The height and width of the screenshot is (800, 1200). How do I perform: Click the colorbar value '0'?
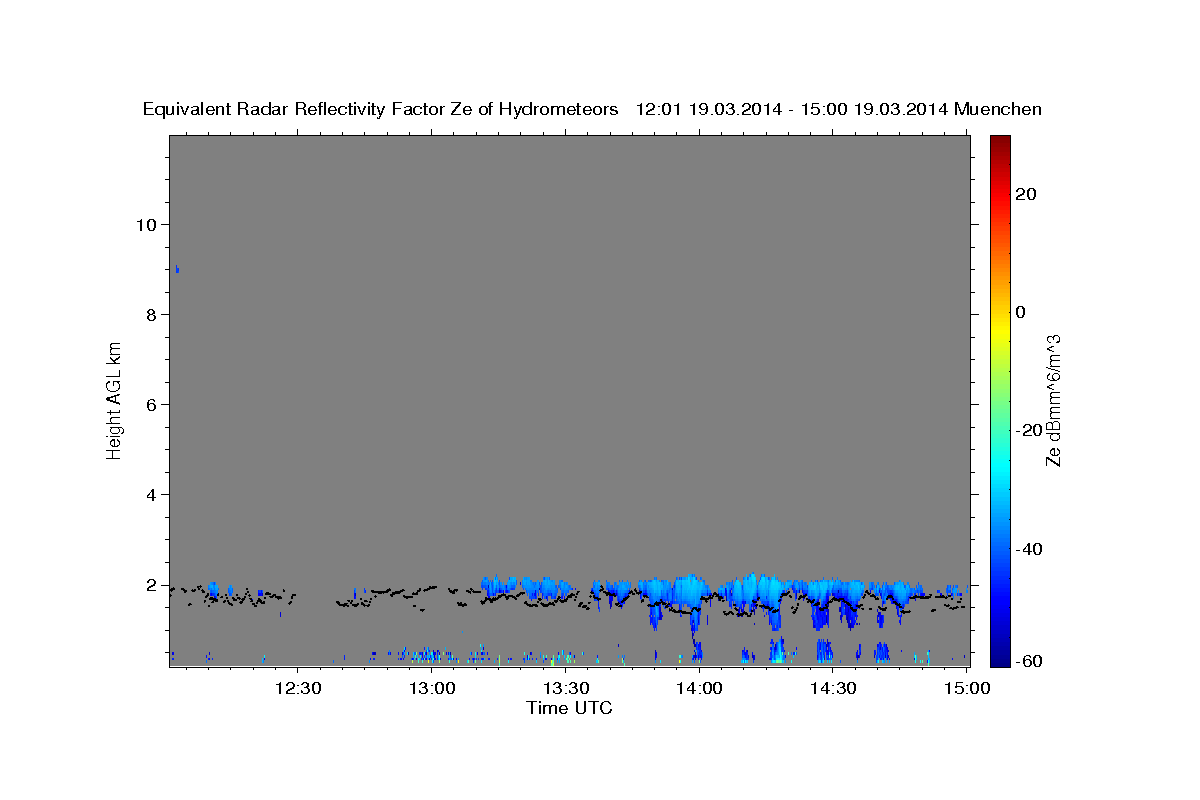[1021, 312]
